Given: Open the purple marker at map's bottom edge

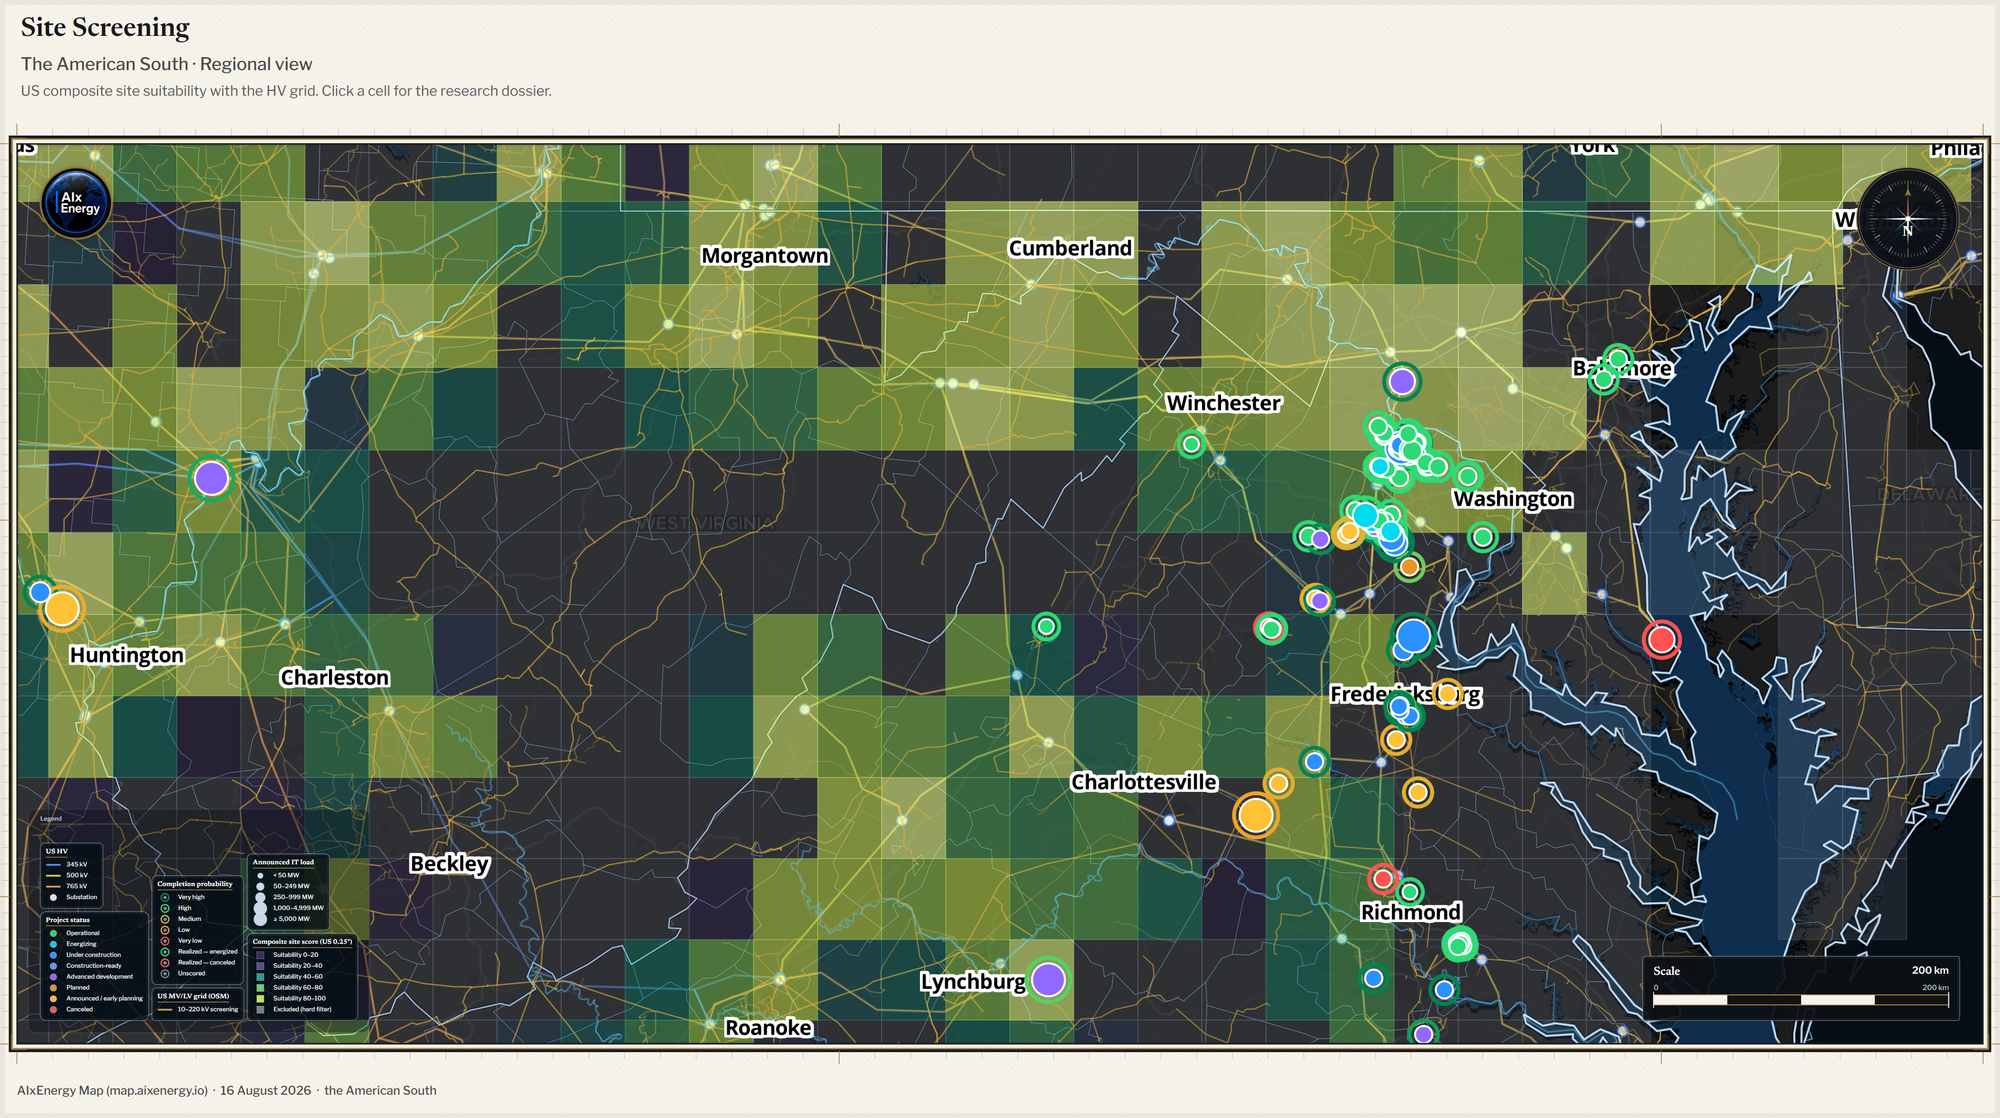Looking at the screenshot, I should coord(1423,1033).
